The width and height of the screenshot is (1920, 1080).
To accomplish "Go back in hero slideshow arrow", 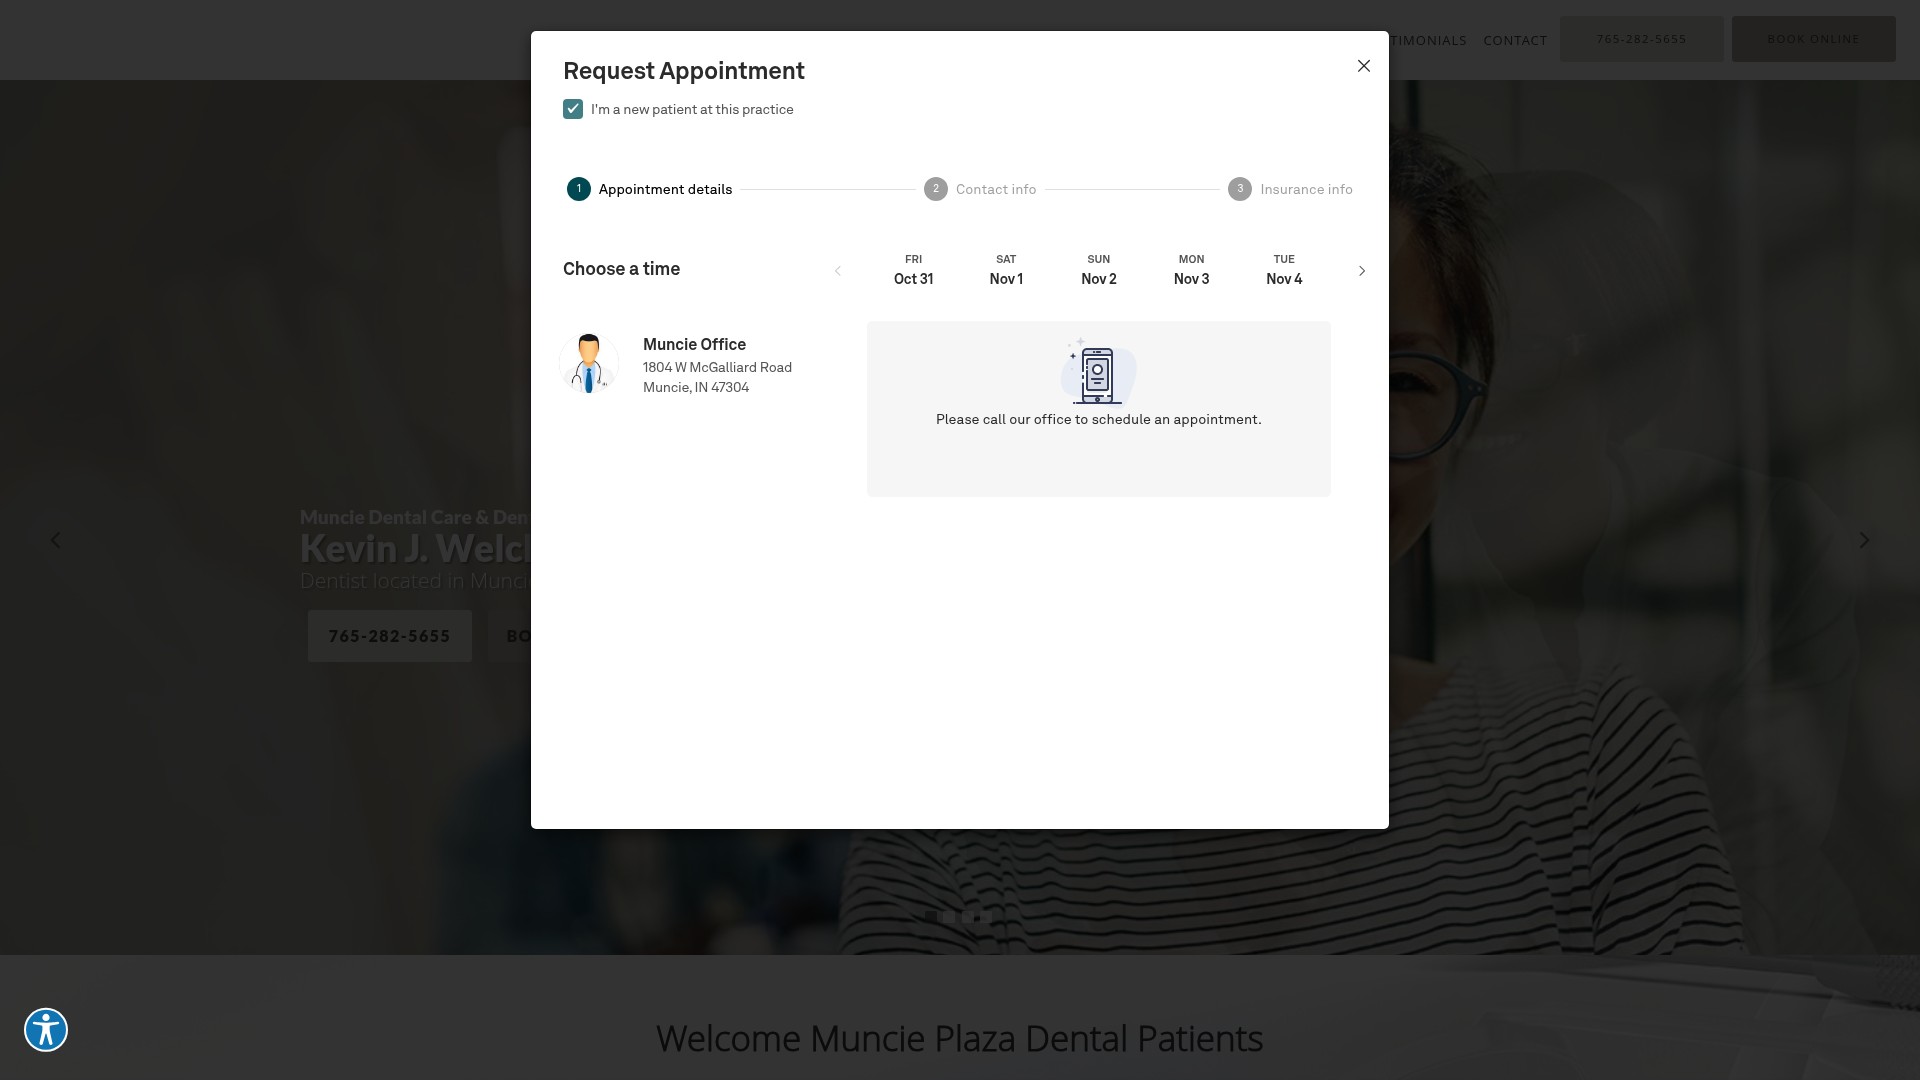I will coord(56,540).
